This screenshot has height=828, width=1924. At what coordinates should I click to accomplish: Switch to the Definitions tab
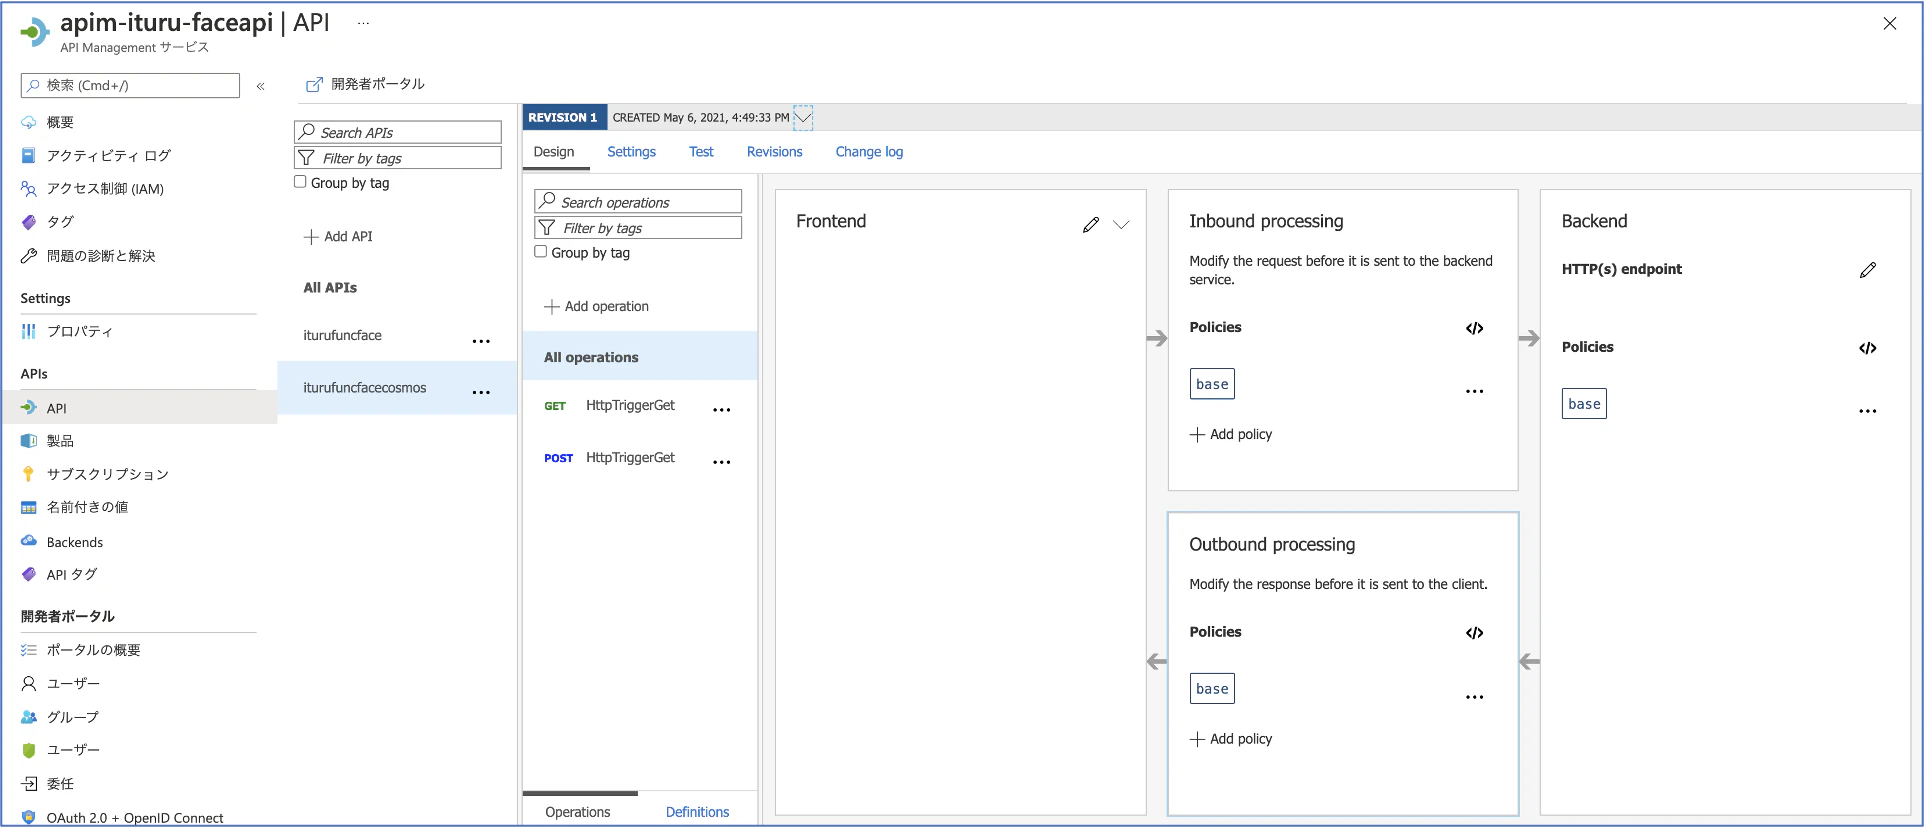point(698,812)
